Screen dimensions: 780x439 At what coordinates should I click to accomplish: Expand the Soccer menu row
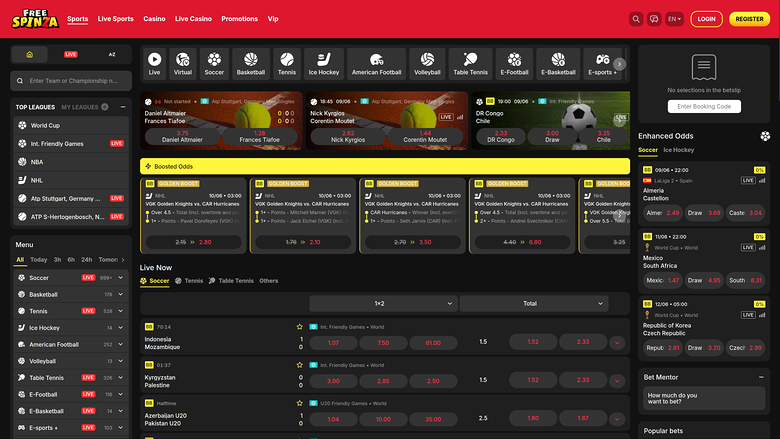pos(120,277)
